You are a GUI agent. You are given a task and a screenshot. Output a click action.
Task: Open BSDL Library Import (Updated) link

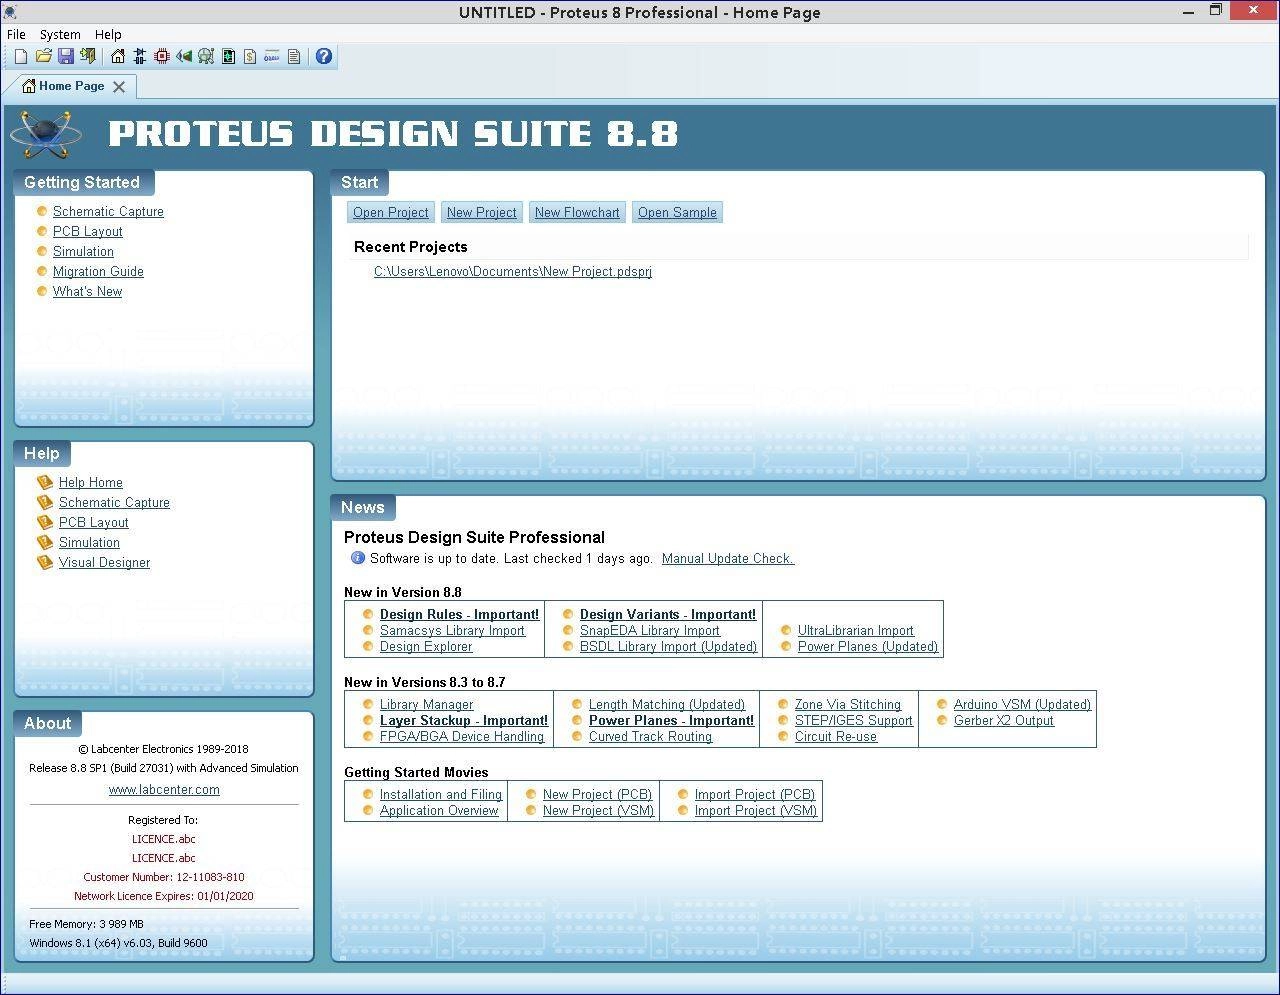[x=668, y=646]
